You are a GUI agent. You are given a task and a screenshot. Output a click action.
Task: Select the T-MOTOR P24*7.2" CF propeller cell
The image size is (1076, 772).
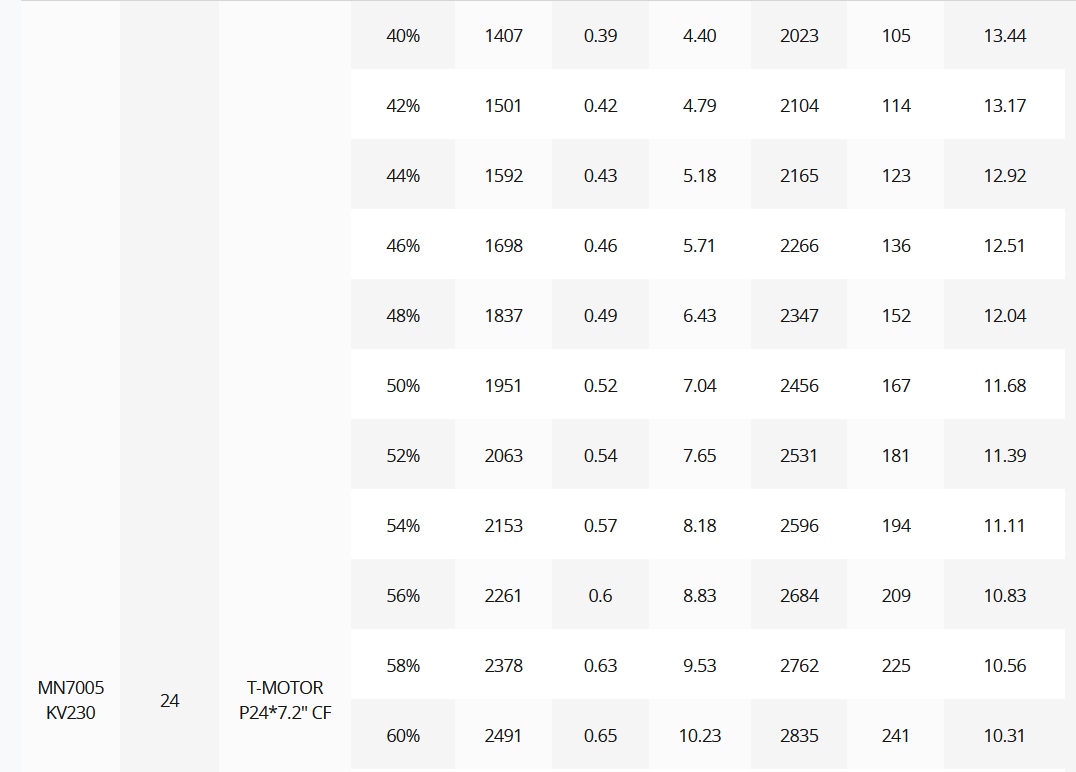coord(285,700)
